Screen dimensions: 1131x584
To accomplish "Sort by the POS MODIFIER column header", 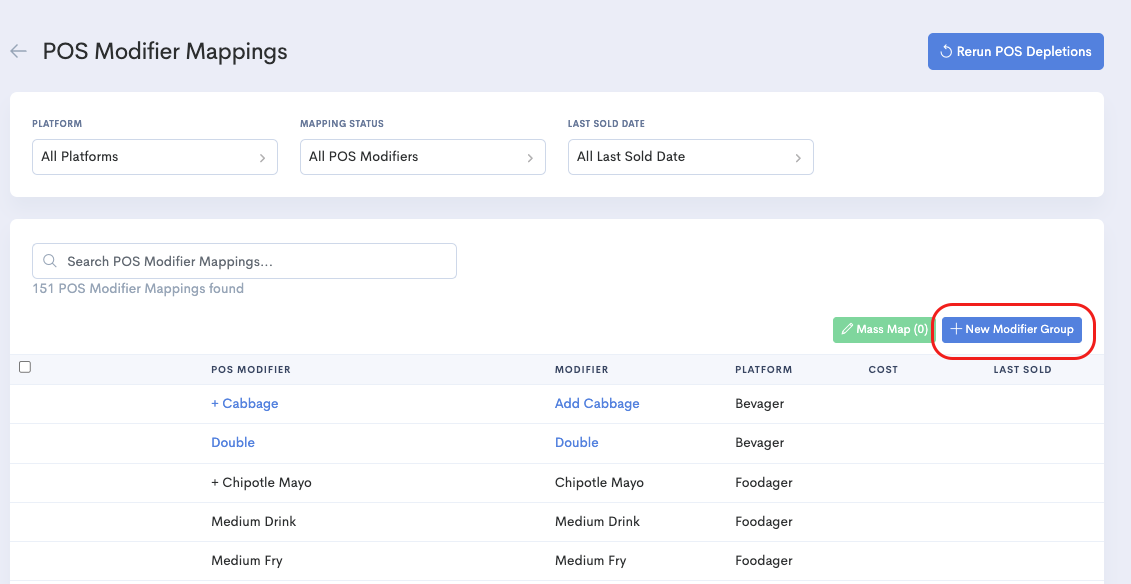I will [251, 369].
